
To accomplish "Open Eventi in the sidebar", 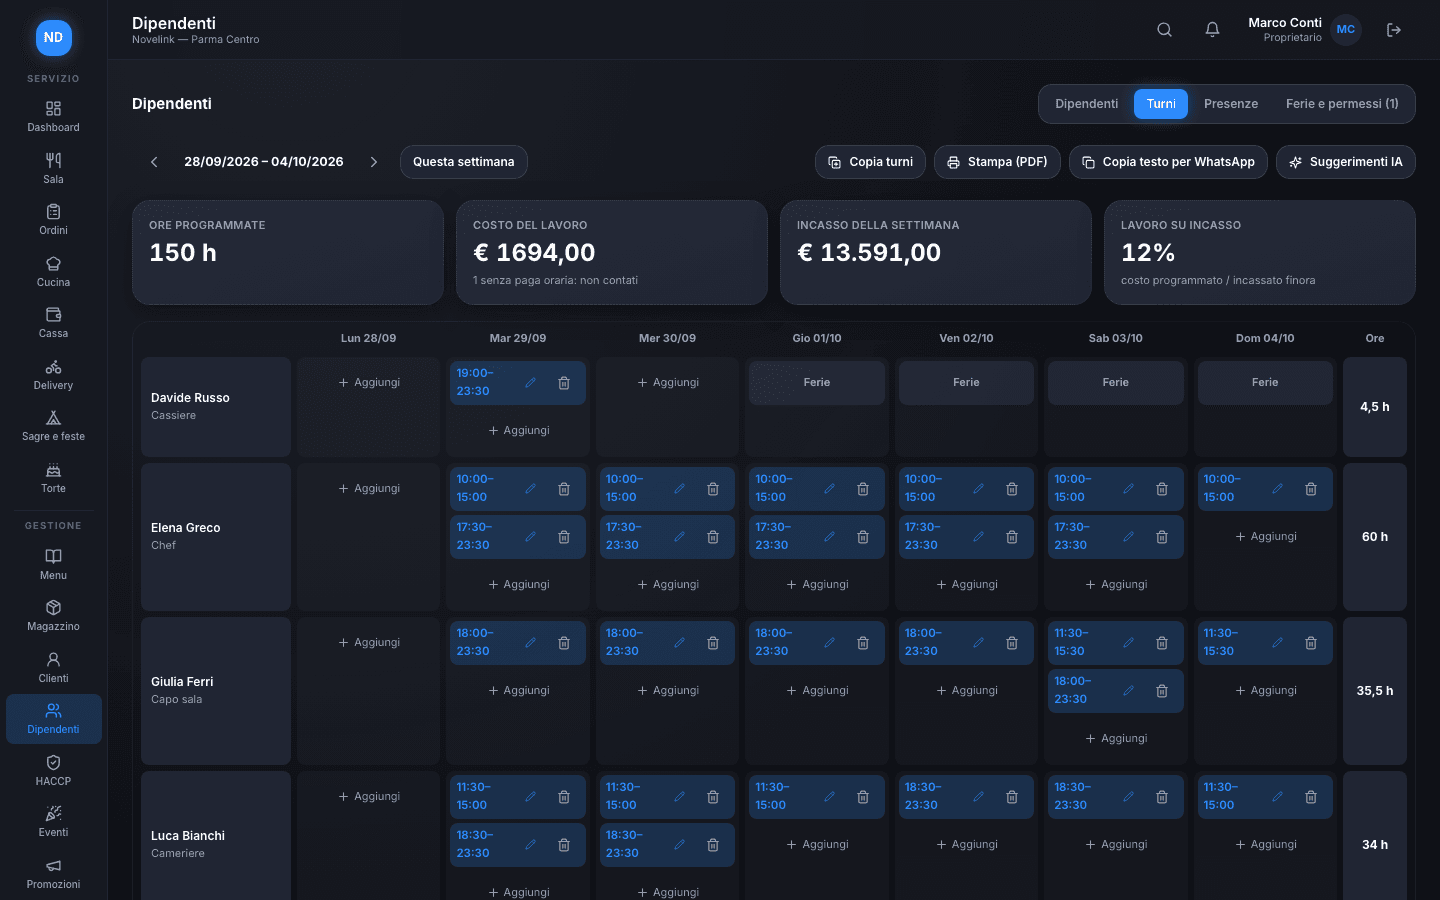I will point(54,822).
